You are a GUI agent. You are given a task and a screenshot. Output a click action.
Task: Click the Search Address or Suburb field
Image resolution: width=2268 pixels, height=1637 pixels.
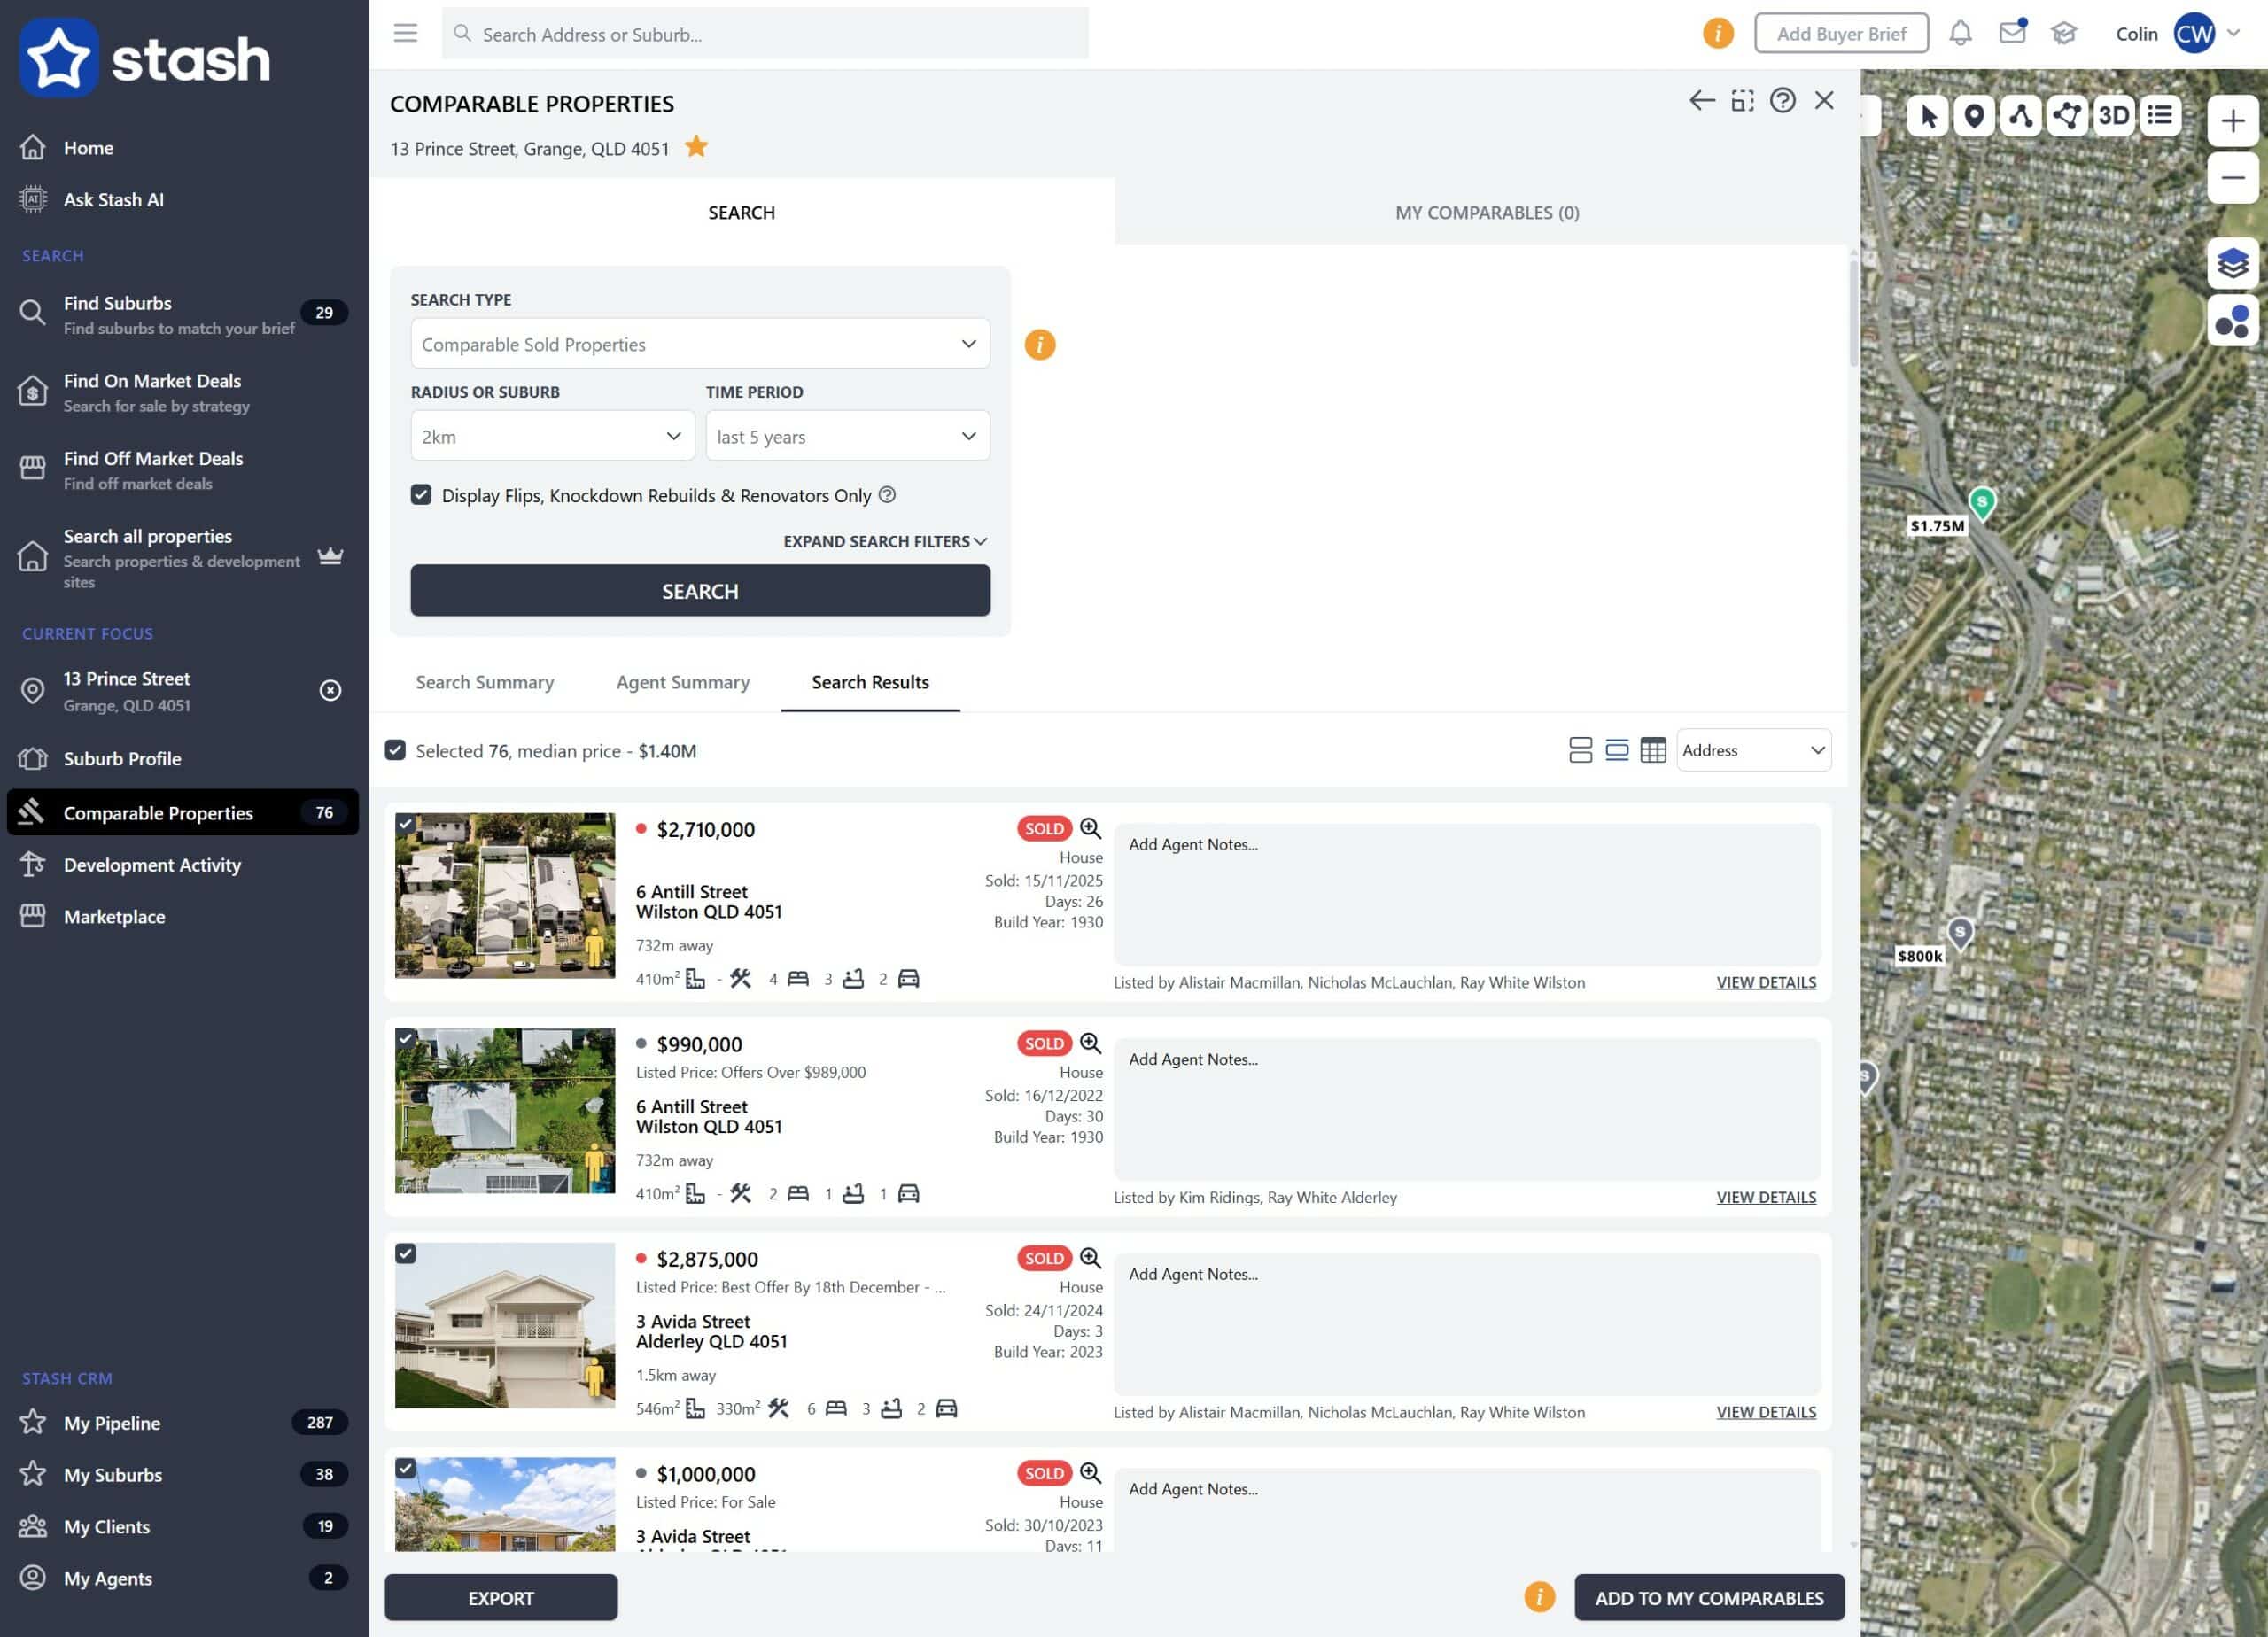[x=765, y=34]
